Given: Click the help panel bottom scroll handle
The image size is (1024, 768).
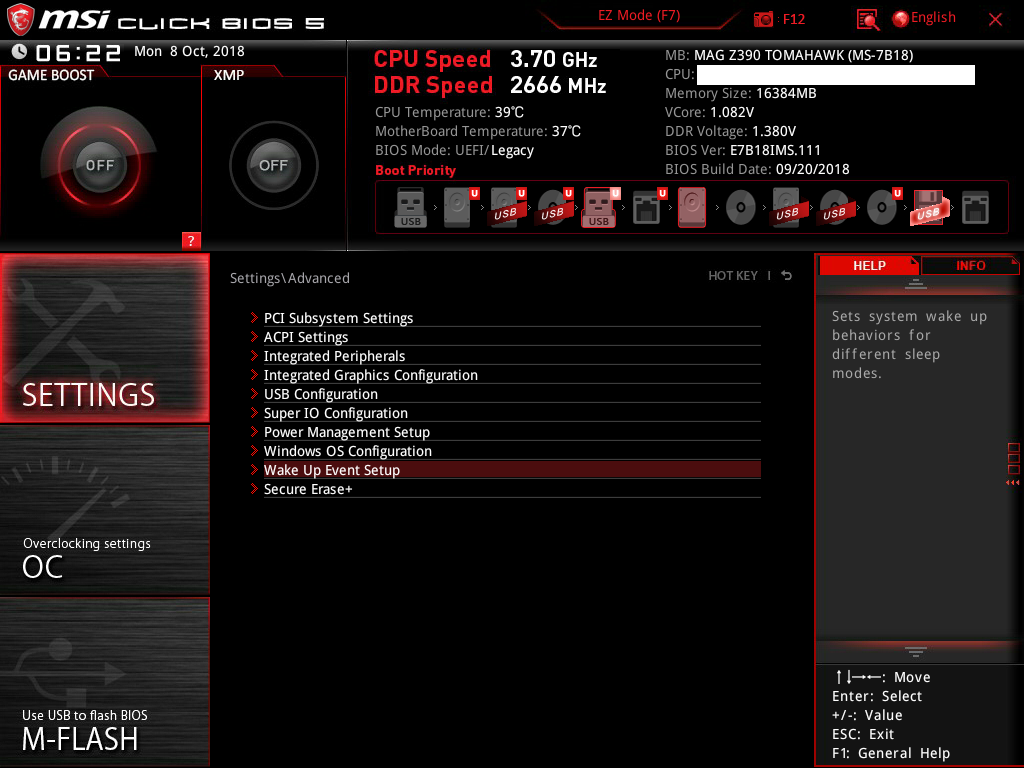Looking at the screenshot, I should coord(916,652).
